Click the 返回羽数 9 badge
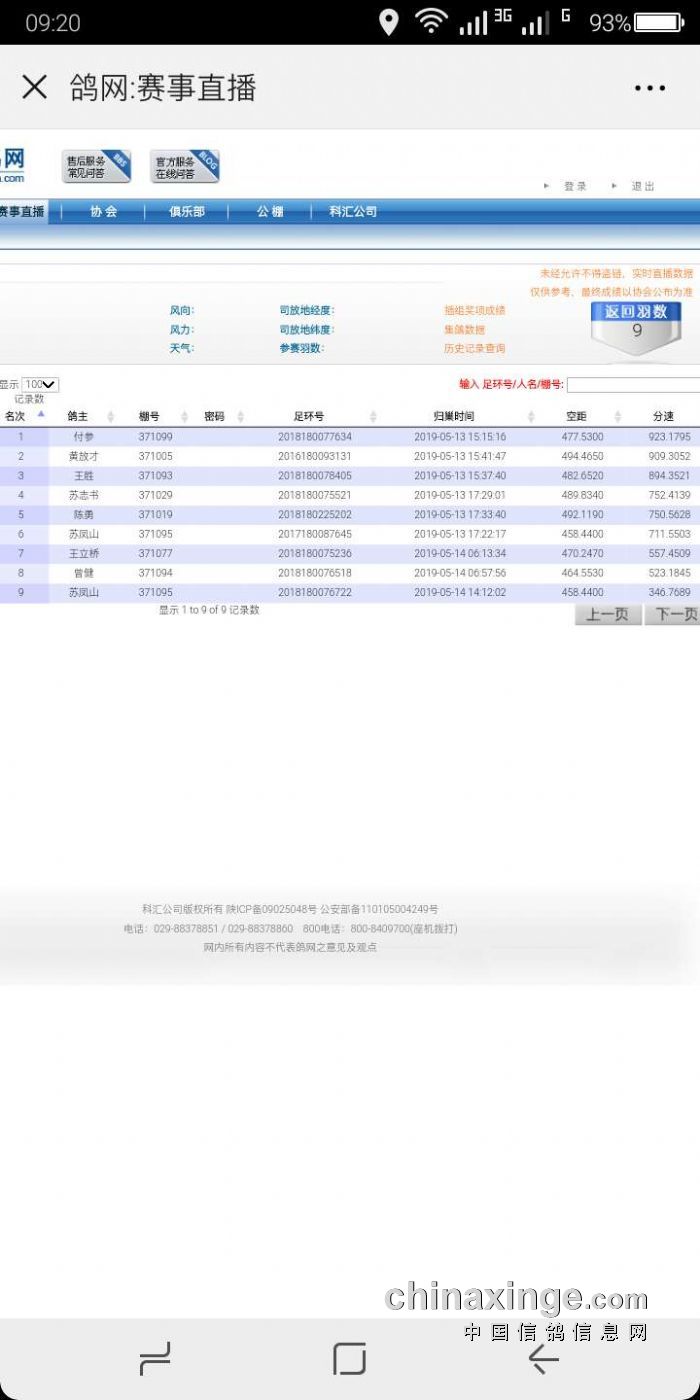The height and width of the screenshot is (1400, 700). coord(637,329)
